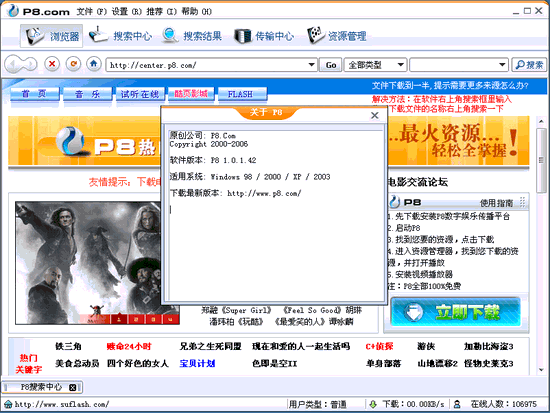Click inside the About P8 text area
The image size is (550, 413).
pyautogui.click(x=276, y=215)
